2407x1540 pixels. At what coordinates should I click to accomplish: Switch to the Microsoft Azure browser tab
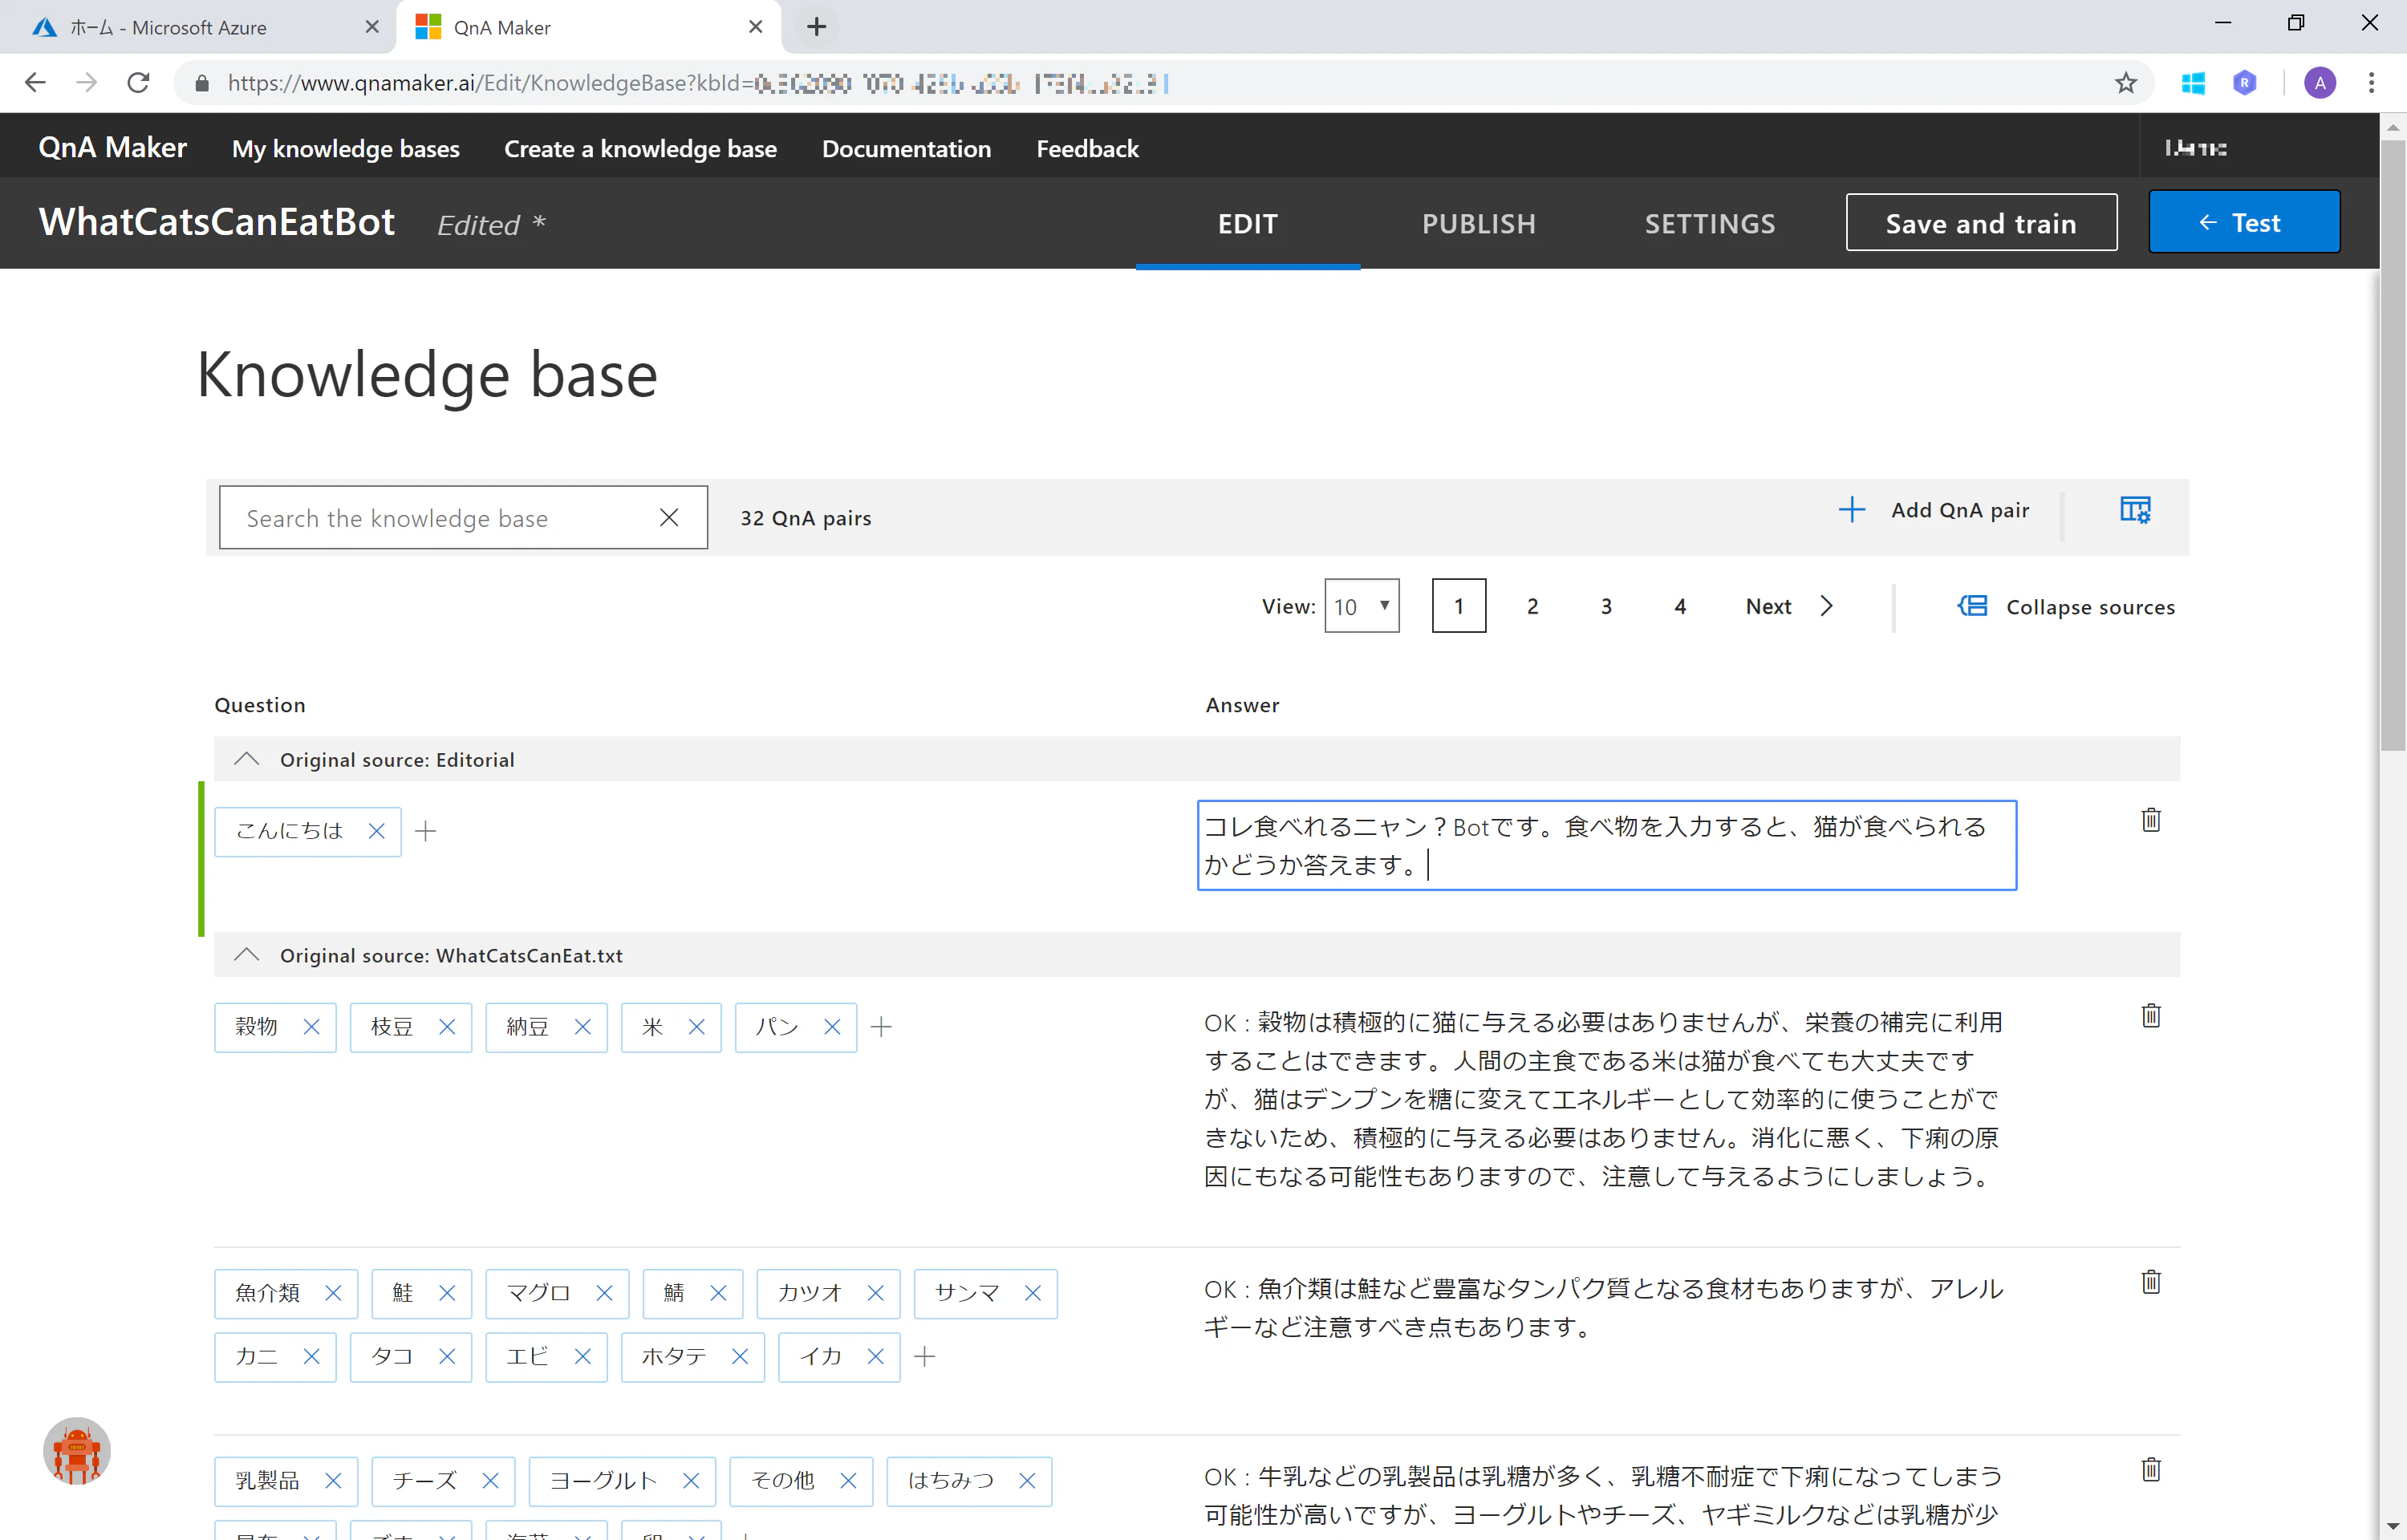198,27
